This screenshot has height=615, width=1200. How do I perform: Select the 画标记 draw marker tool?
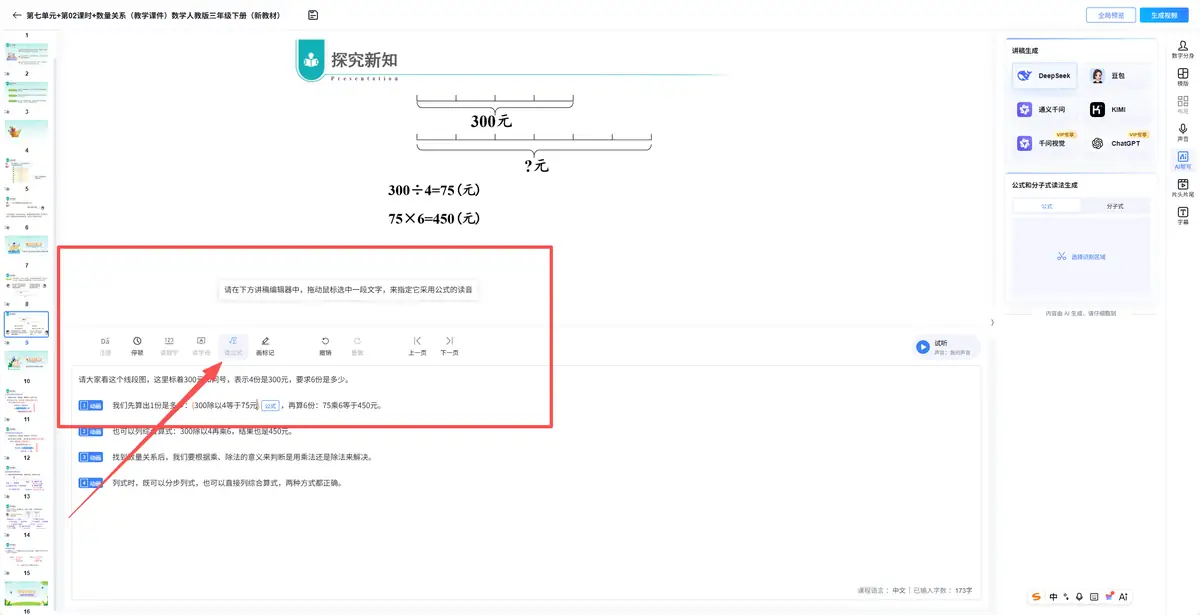click(265, 346)
